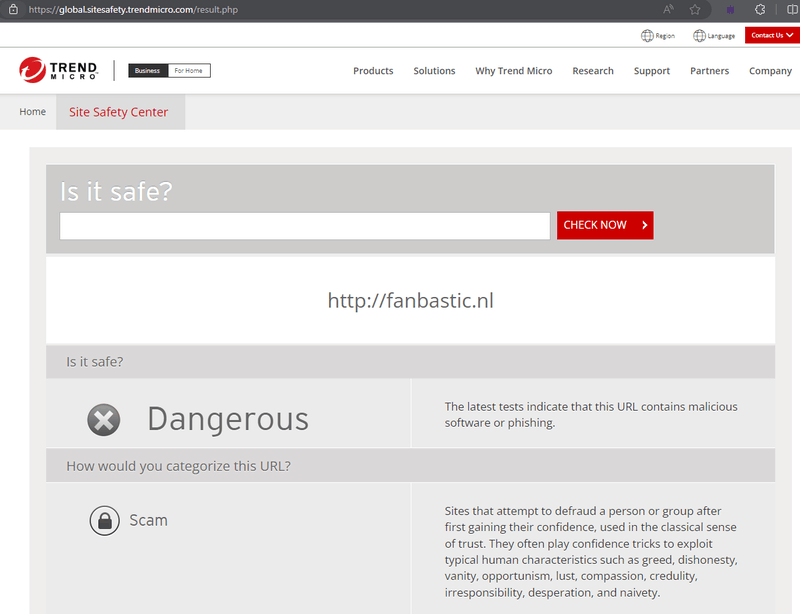Click the Dangerous rating text

228,420
